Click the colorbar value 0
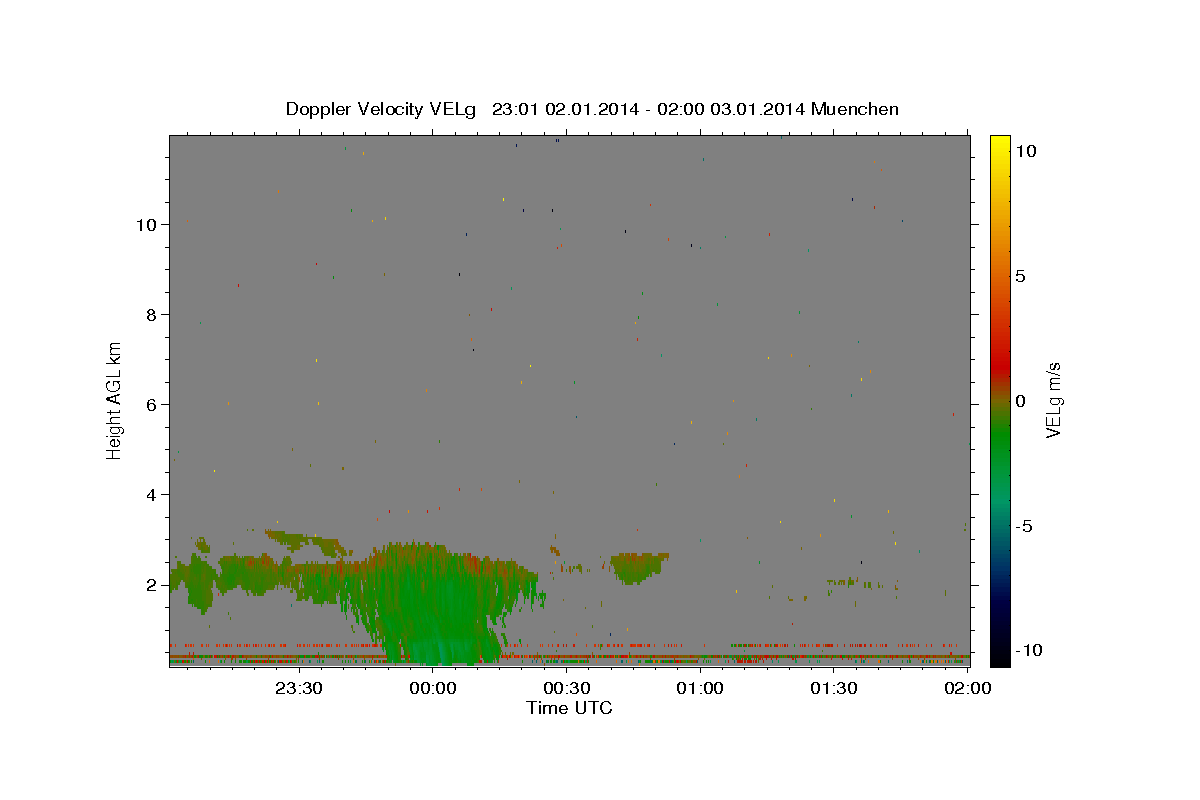The image size is (1200, 800). tap(1021, 401)
